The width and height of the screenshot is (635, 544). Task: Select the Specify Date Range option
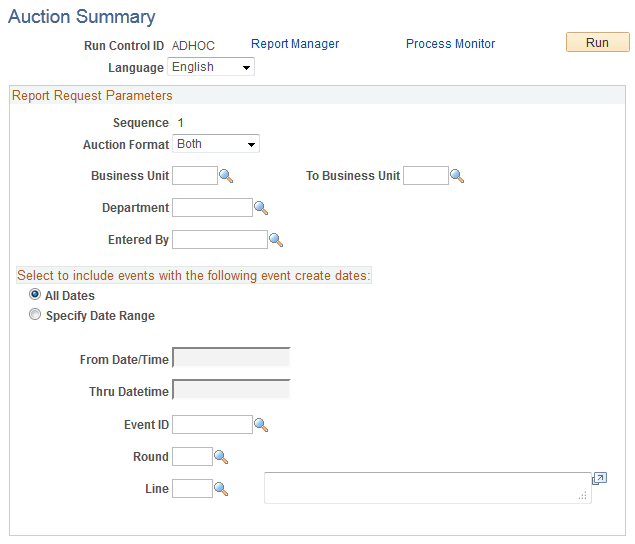coord(35,314)
